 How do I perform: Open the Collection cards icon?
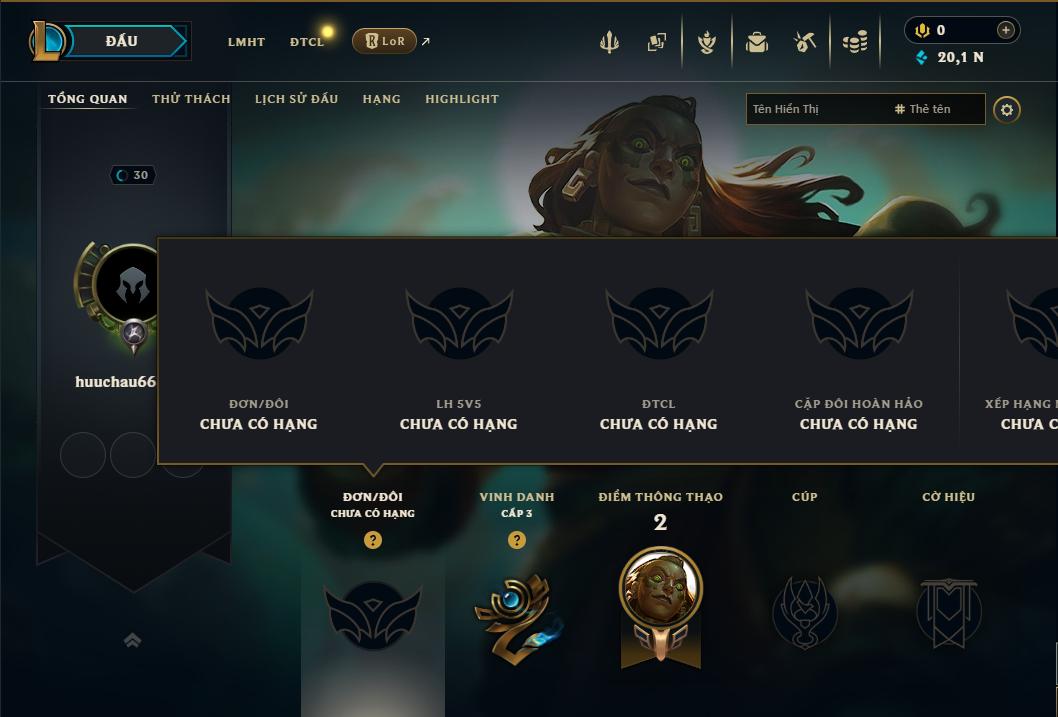[x=657, y=42]
